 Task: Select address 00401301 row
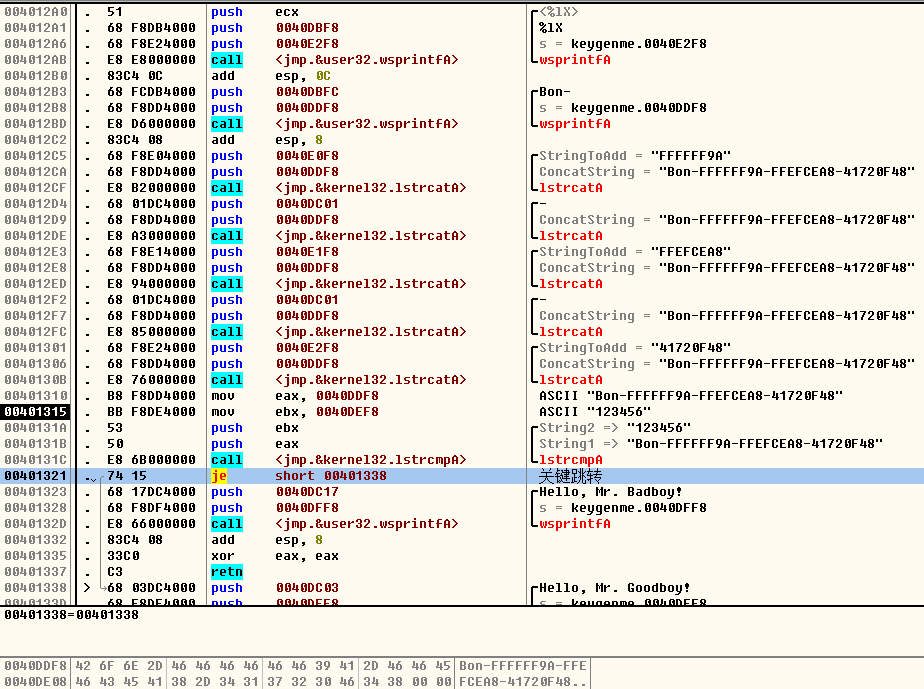pyautogui.click(x=36, y=347)
